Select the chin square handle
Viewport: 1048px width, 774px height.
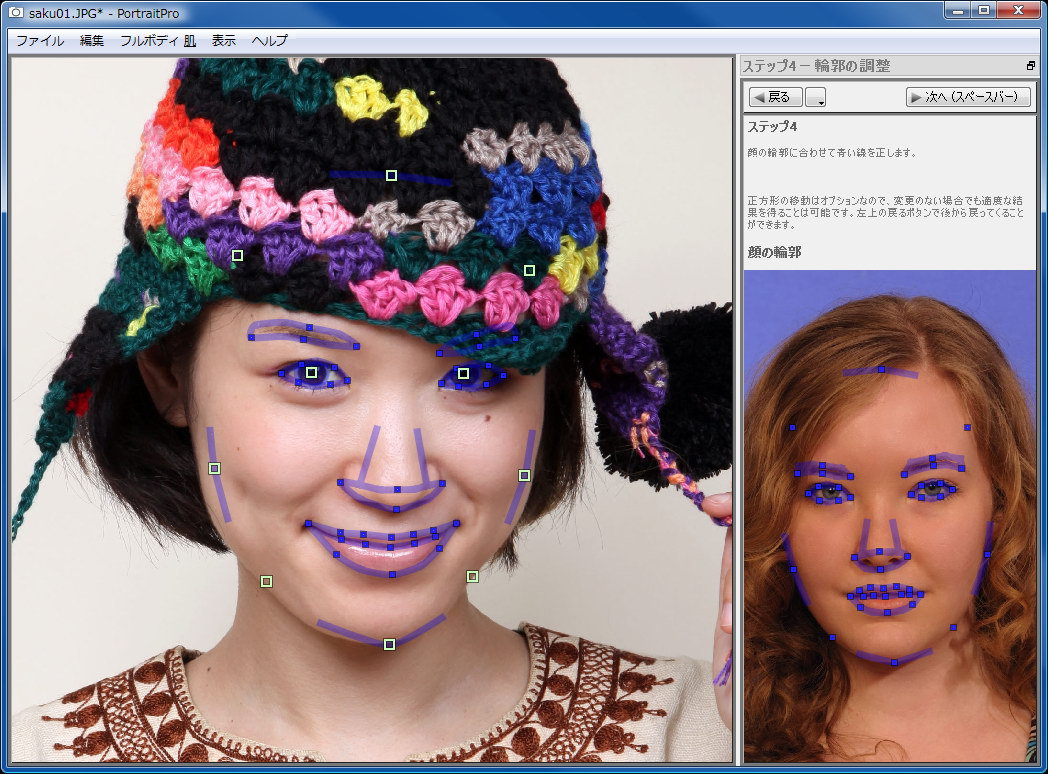click(x=390, y=644)
